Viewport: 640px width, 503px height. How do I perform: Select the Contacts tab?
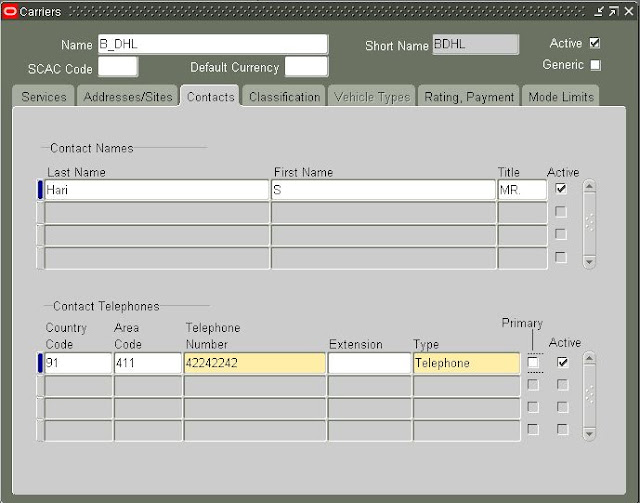(210, 96)
